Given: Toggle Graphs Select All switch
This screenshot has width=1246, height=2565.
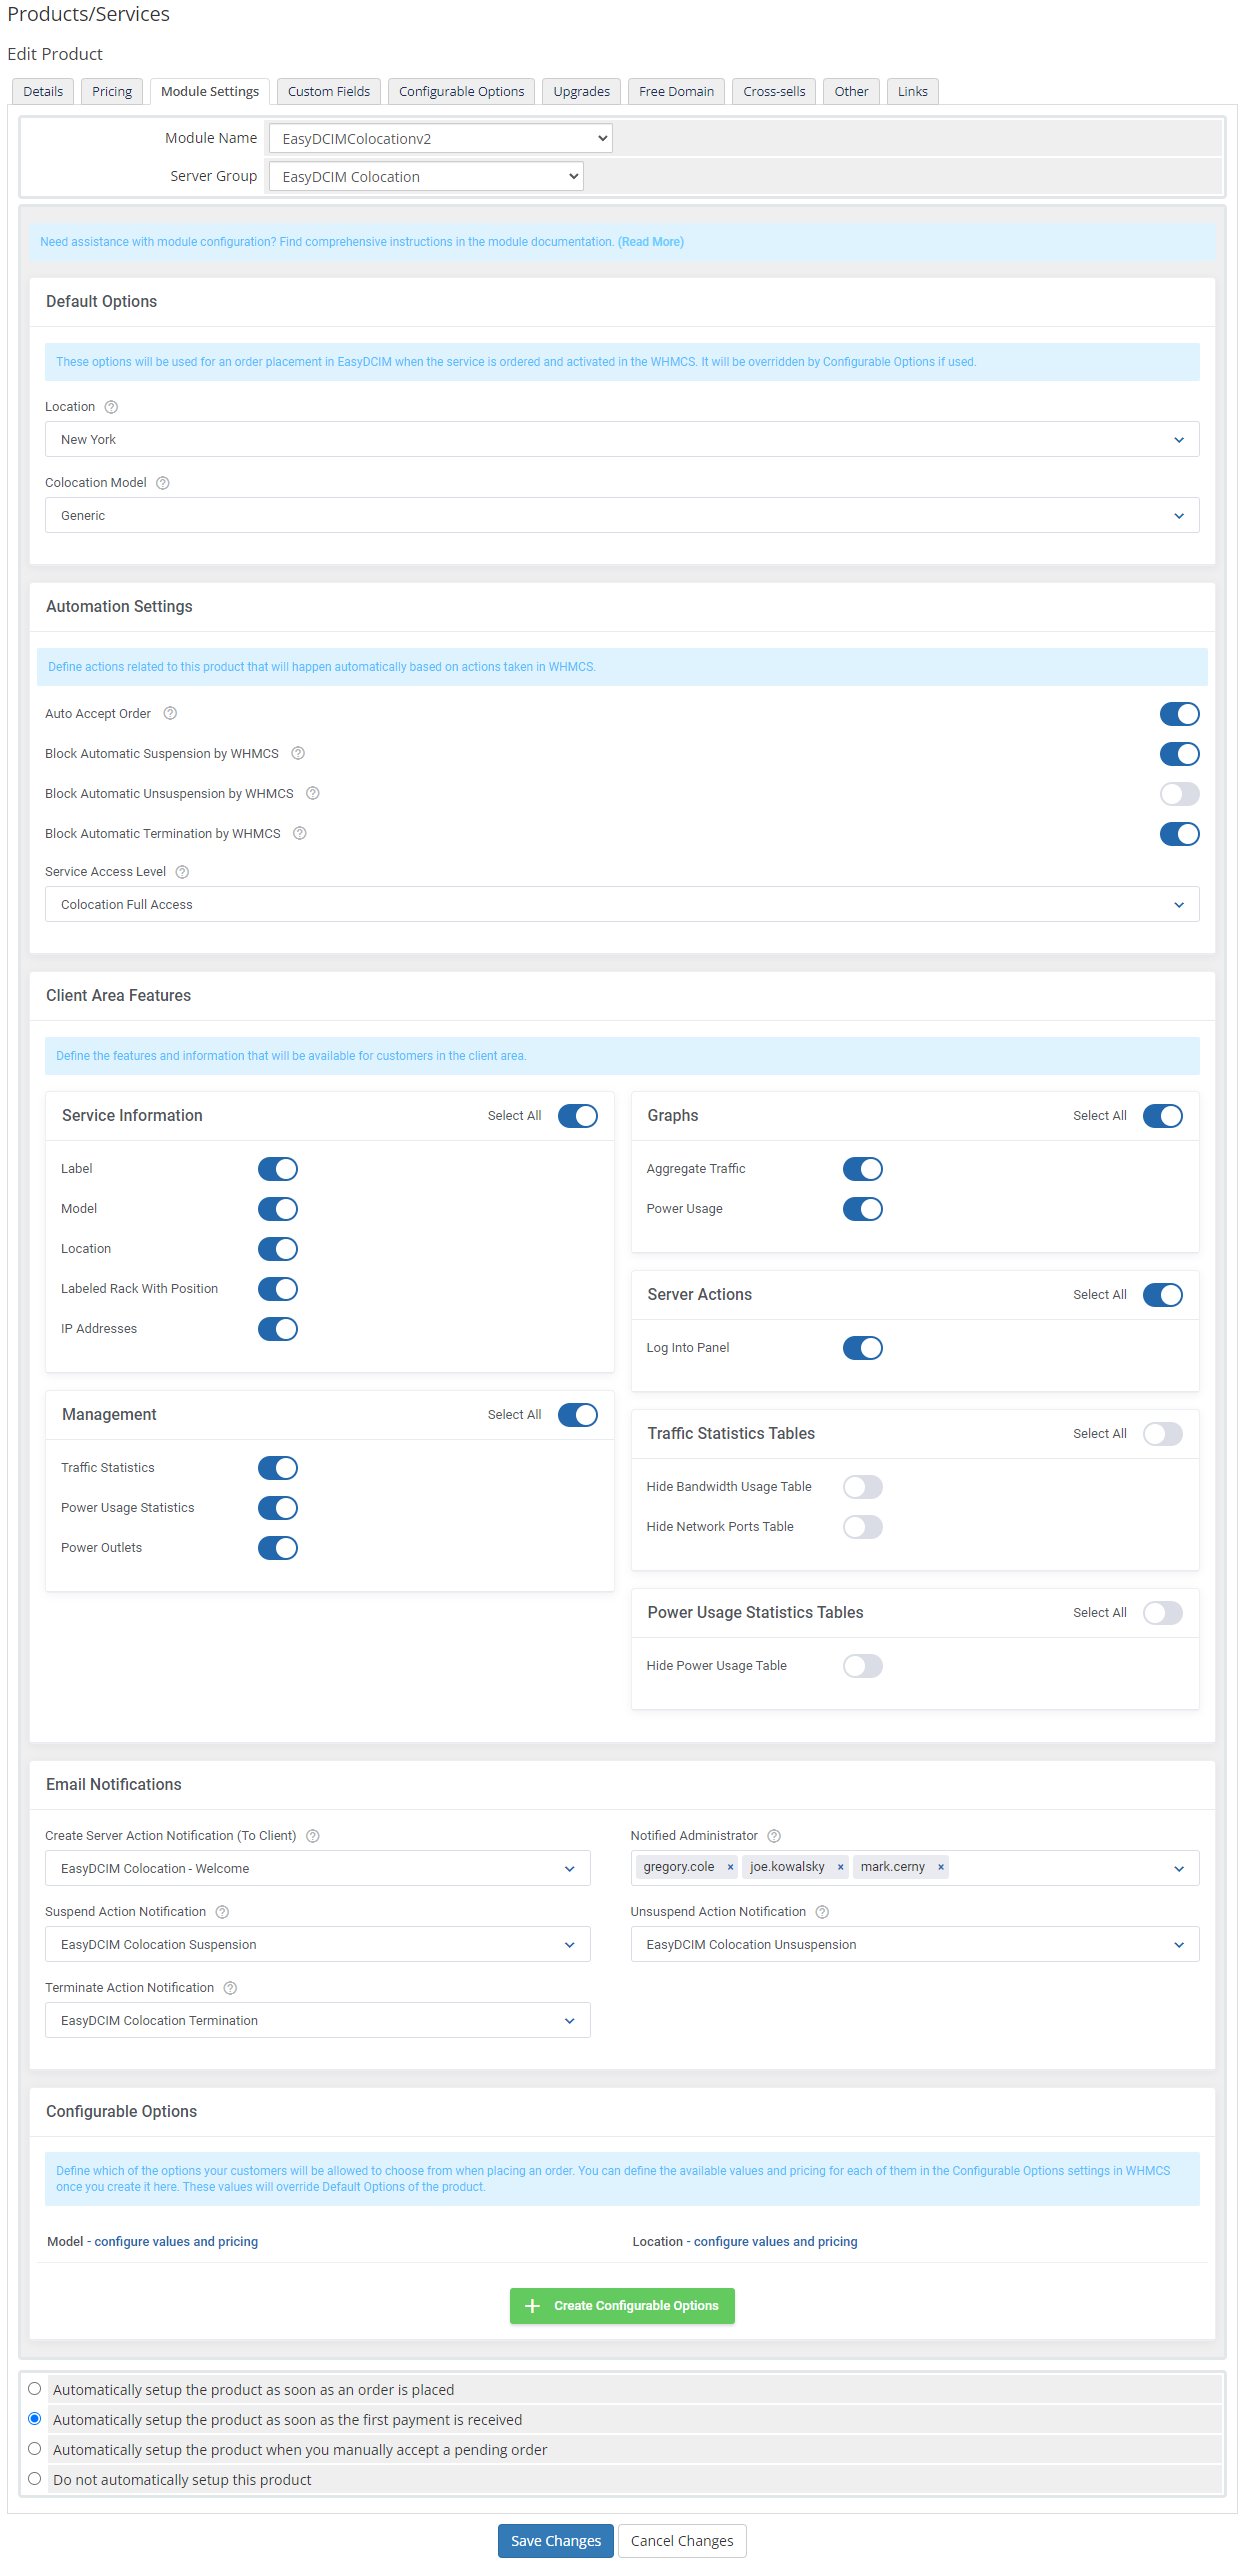Looking at the screenshot, I should (1162, 1116).
